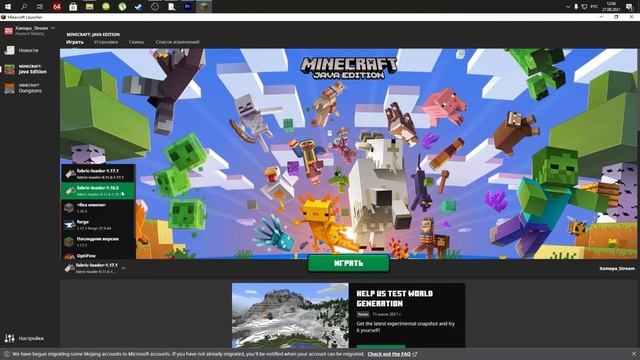Show hidden system tray icons
Viewport: 640px width, 360px height.
[568, 7]
